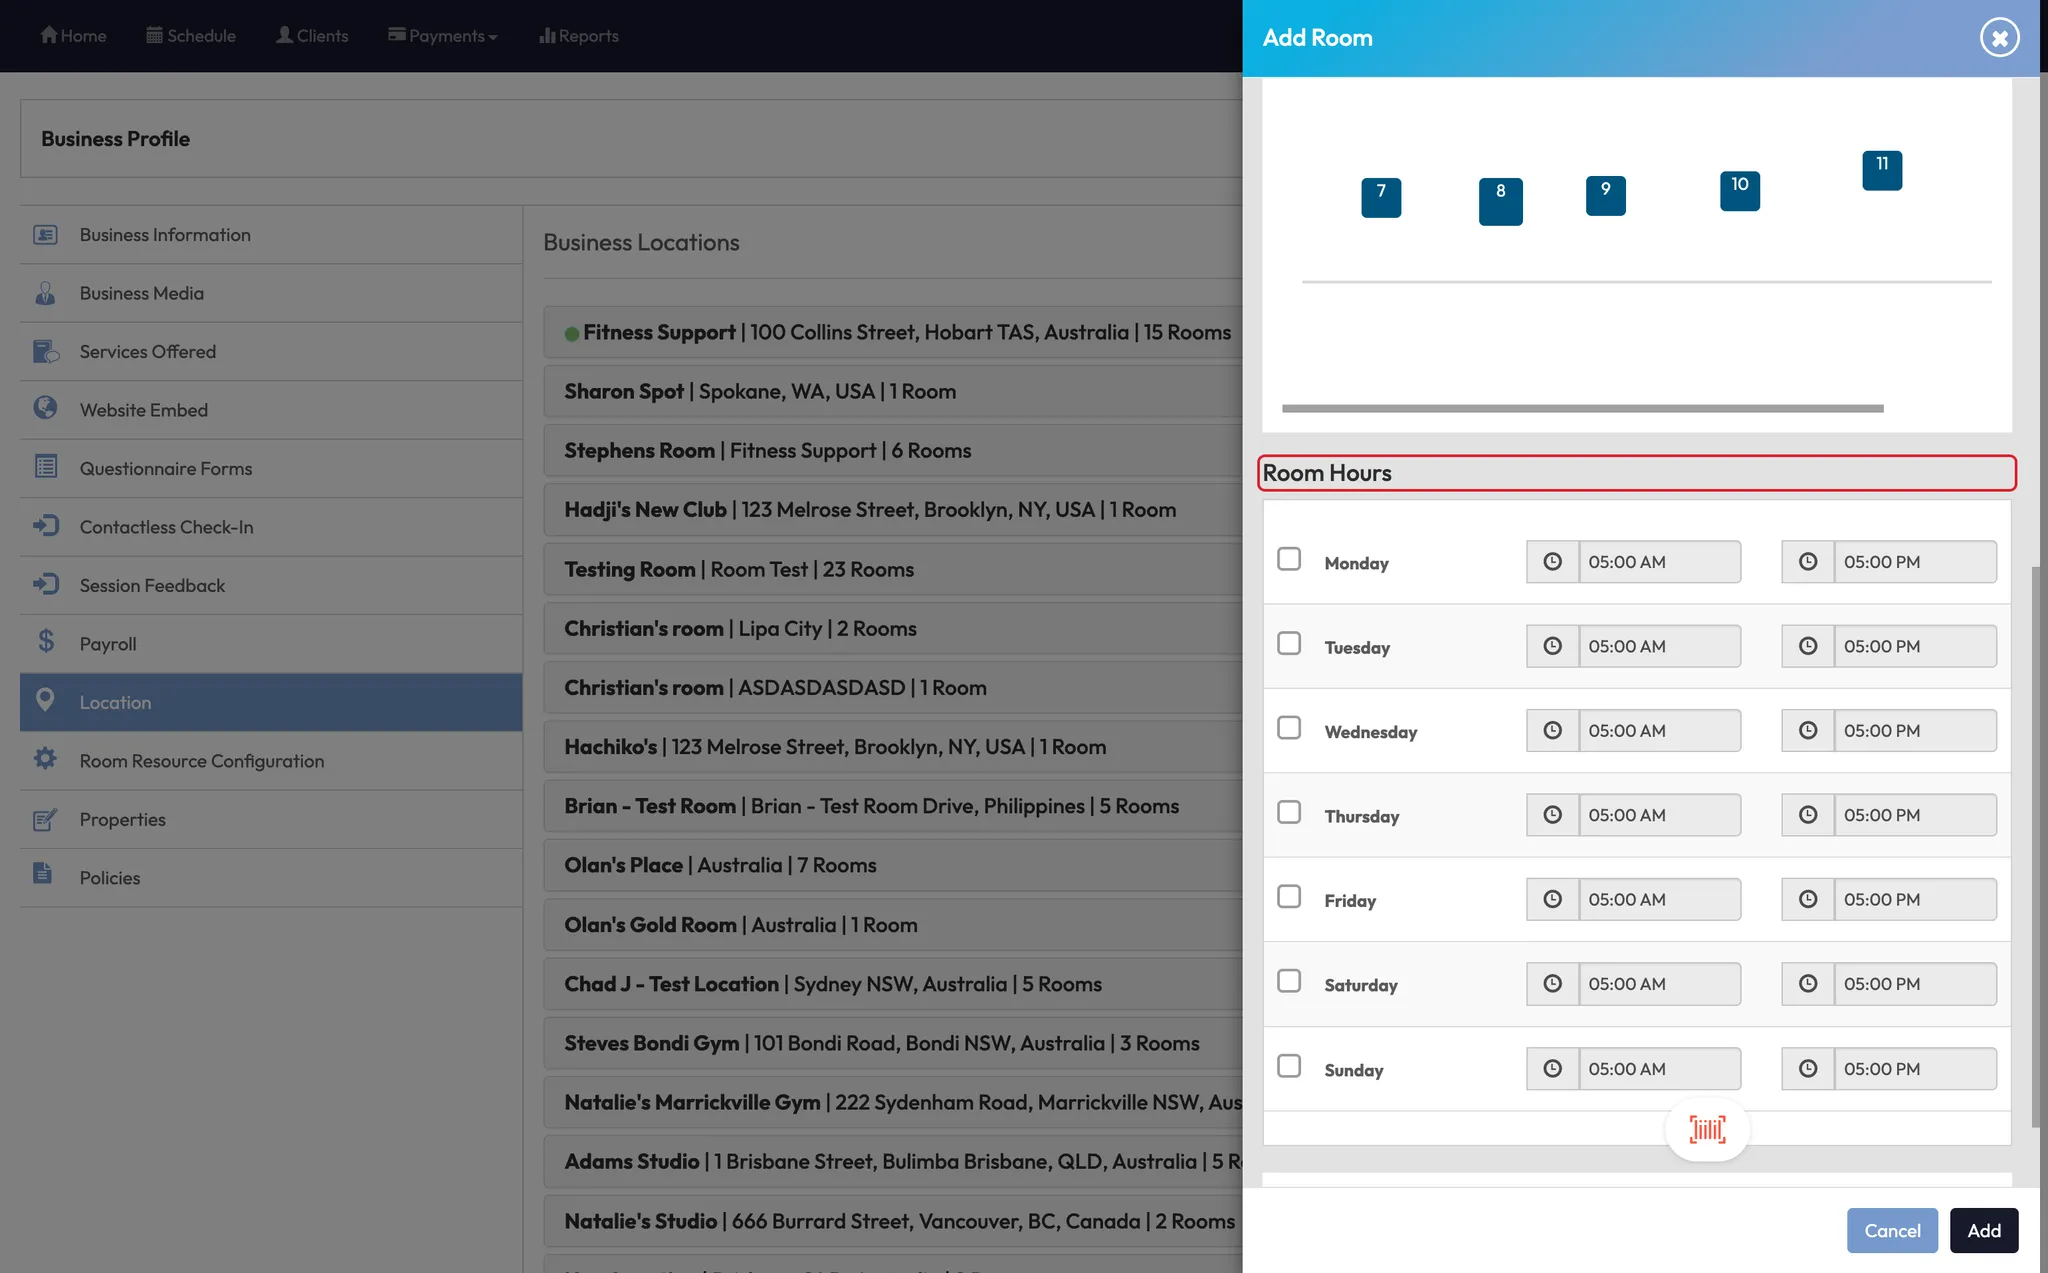This screenshot has height=1273, width=2048.
Task: Click the Cancel button
Action: tap(1891, 1230)
